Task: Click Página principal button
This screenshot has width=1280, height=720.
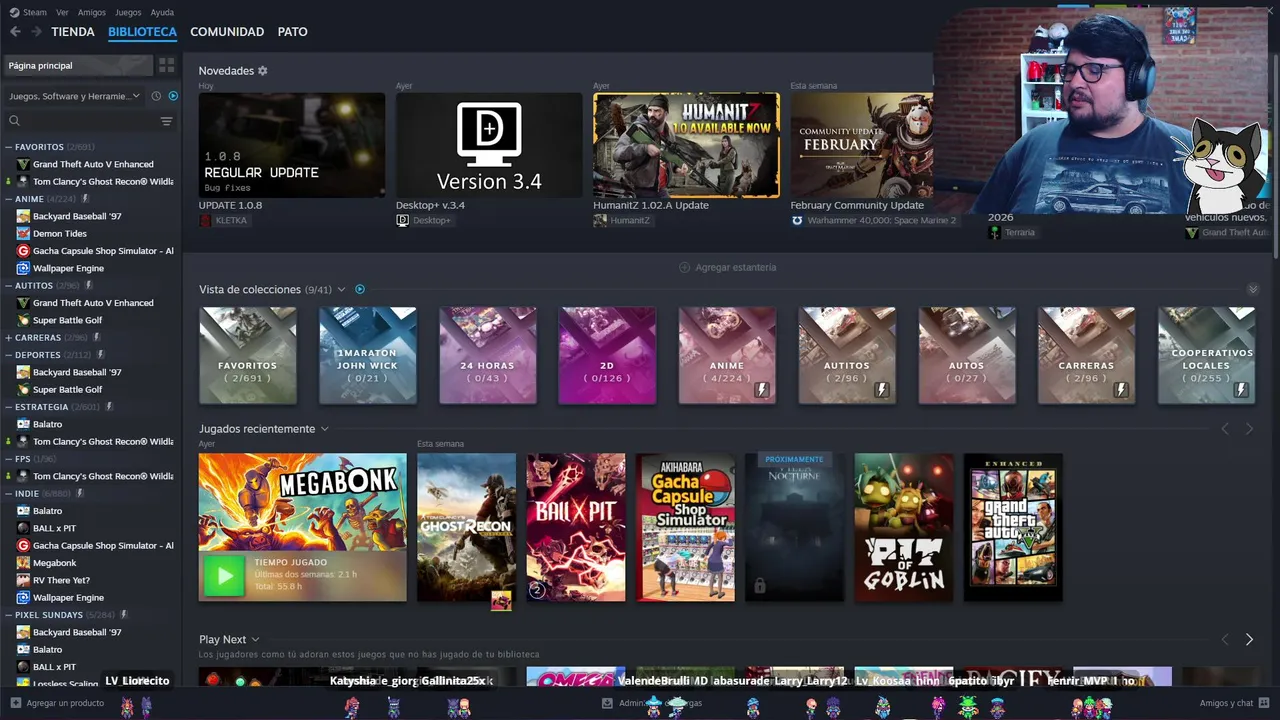Action: pos(78,65)
